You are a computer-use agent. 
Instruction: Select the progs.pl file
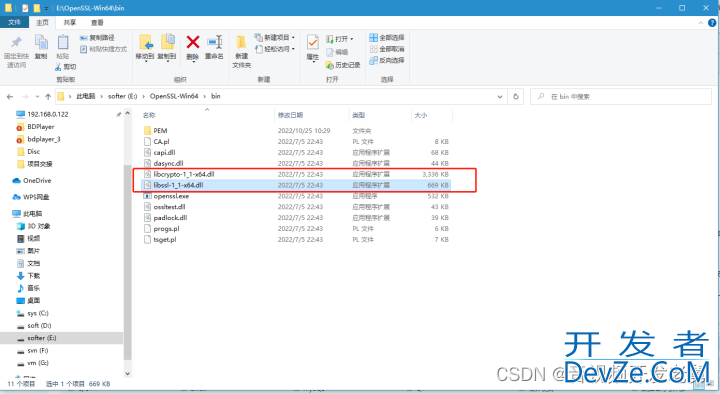[166, 229]
